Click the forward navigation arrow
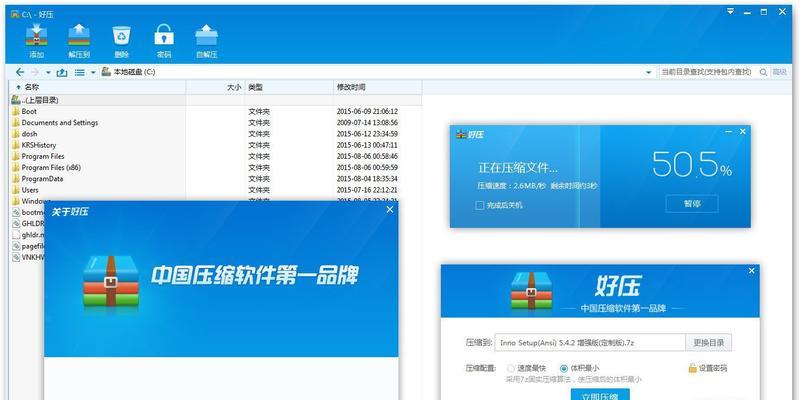801x400 pixels. click(35, 73)
